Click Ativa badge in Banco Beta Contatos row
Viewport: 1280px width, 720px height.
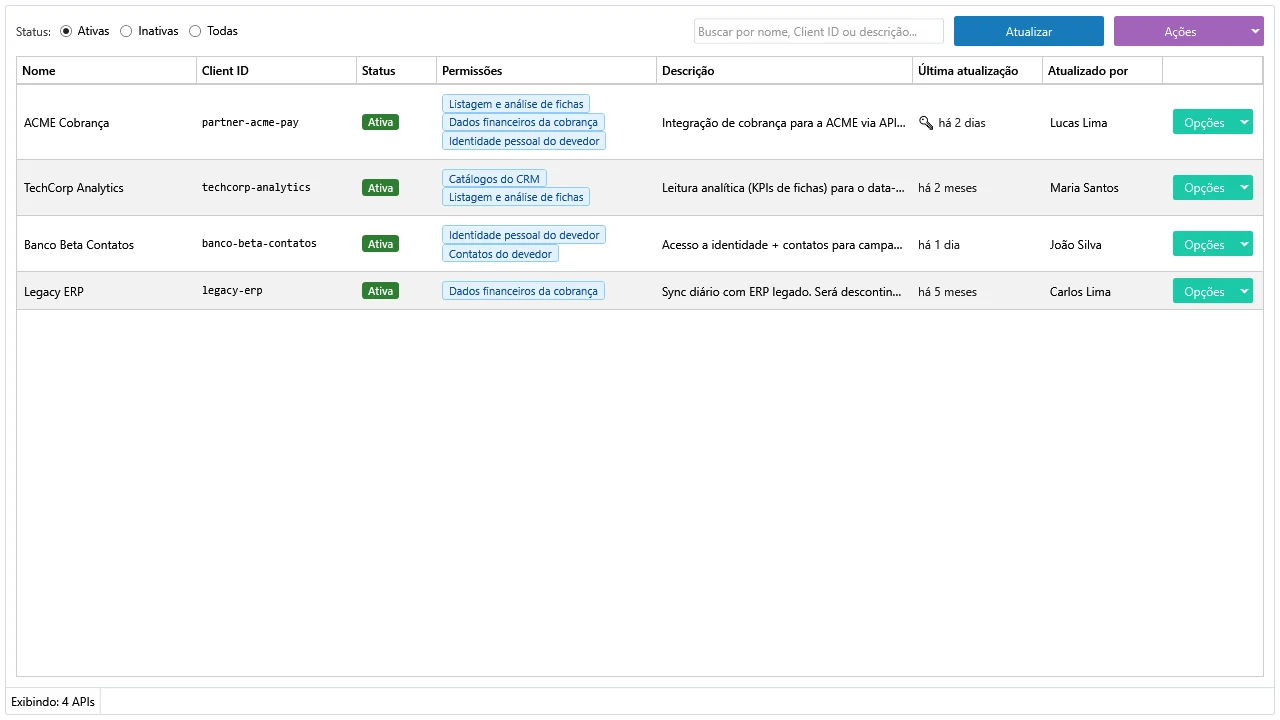[380, 243]
